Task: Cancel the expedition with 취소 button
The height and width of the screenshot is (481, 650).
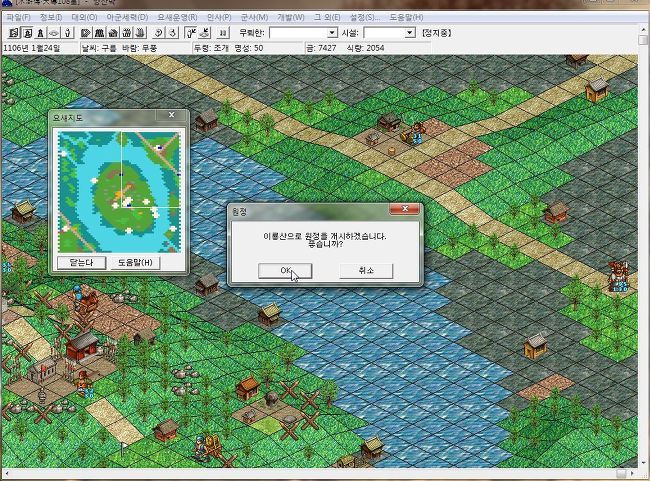Action: 366,271
